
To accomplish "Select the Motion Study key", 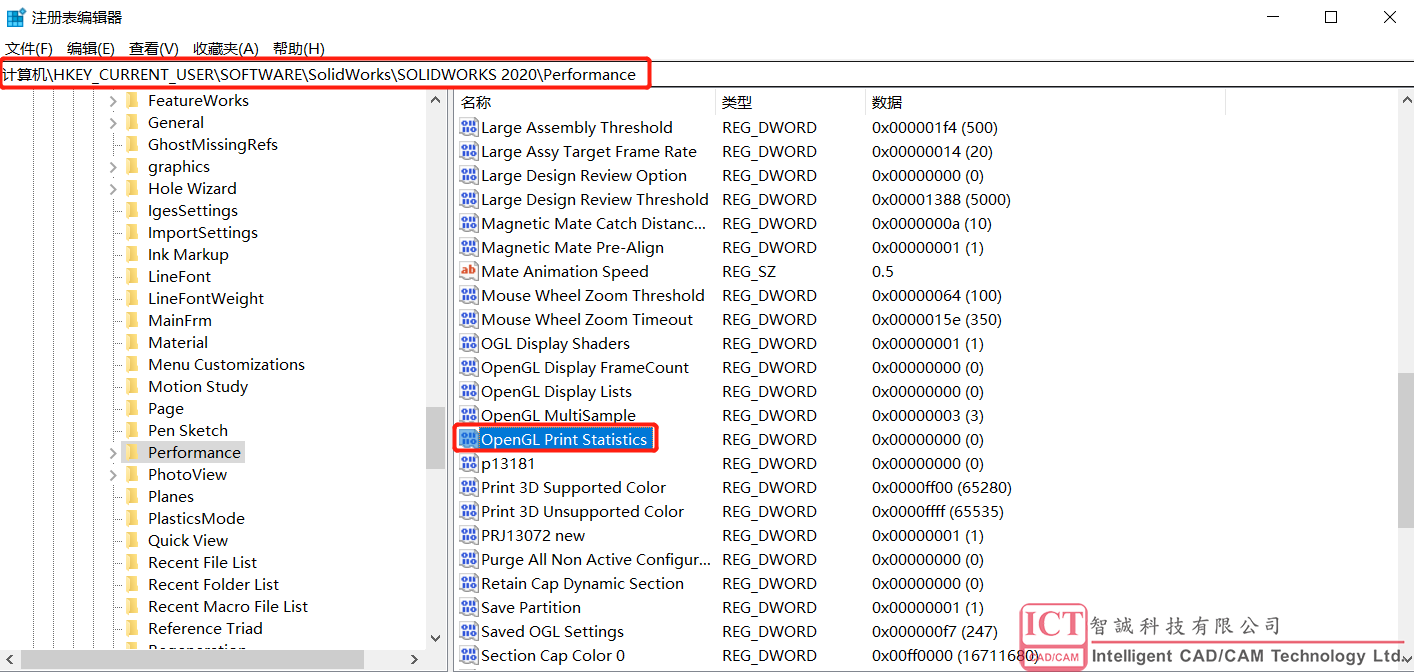I will click(198, 387).
